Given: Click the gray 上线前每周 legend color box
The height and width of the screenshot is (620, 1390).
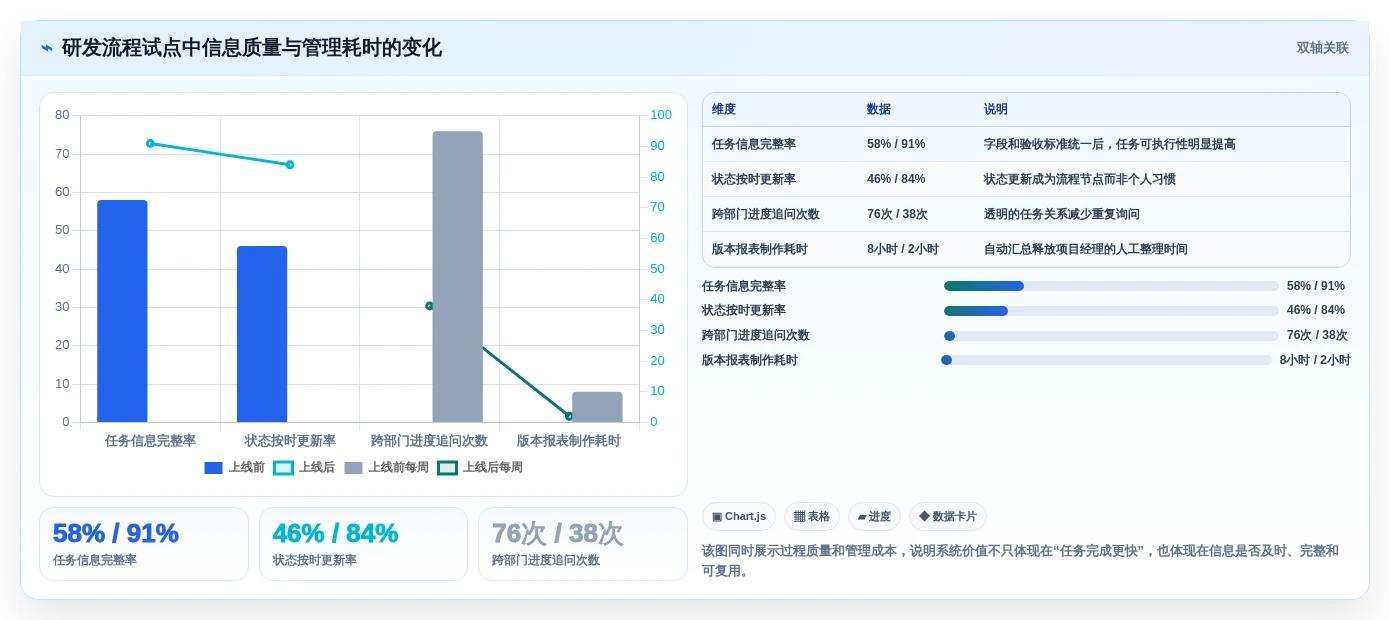Looking at the screenshot, I should click(x=353, y=467).
